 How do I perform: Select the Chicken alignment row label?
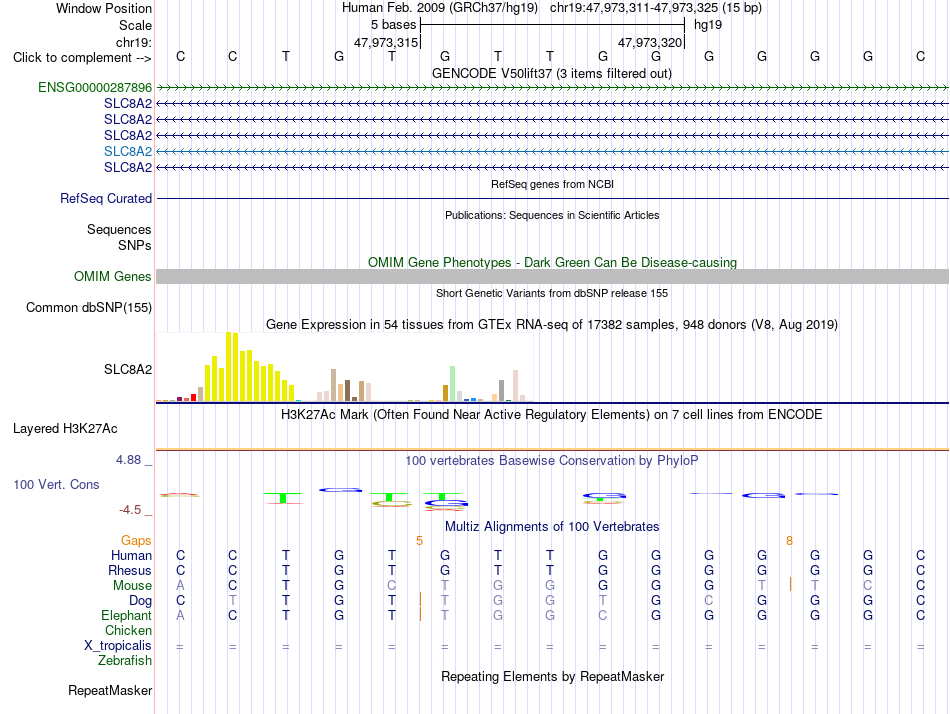click(x=128, y=630)
